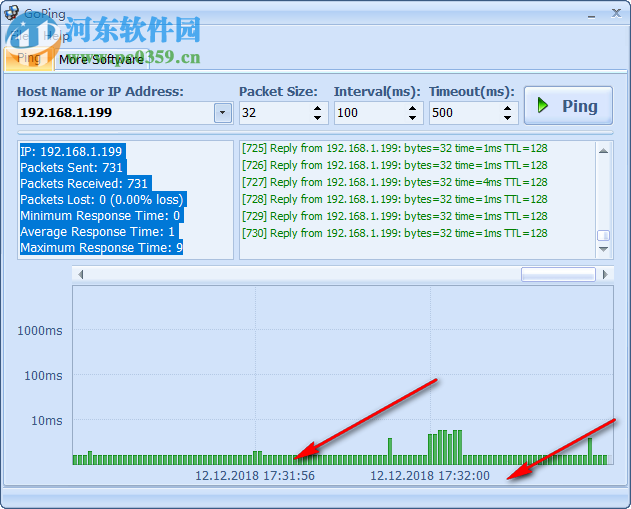
Task: Click the log scrollbar up arrow
Action: [603, 150]
